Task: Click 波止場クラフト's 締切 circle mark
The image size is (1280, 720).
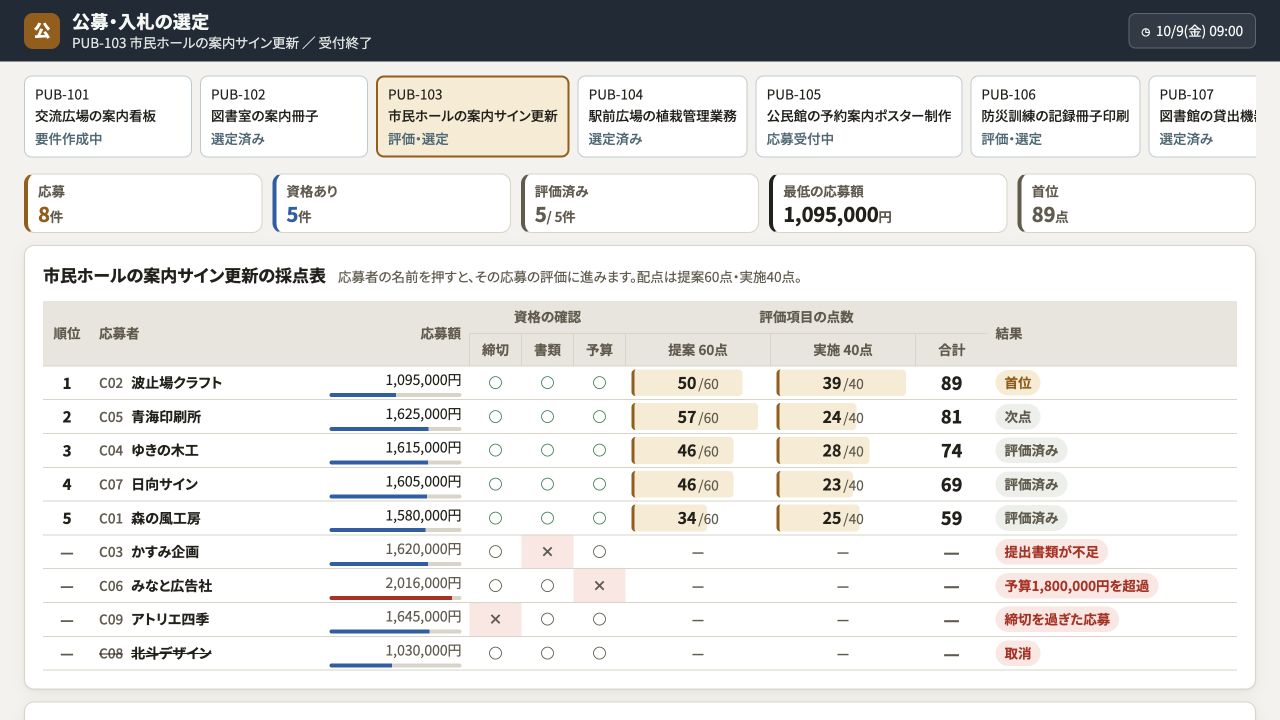Action: coord(495,383)
